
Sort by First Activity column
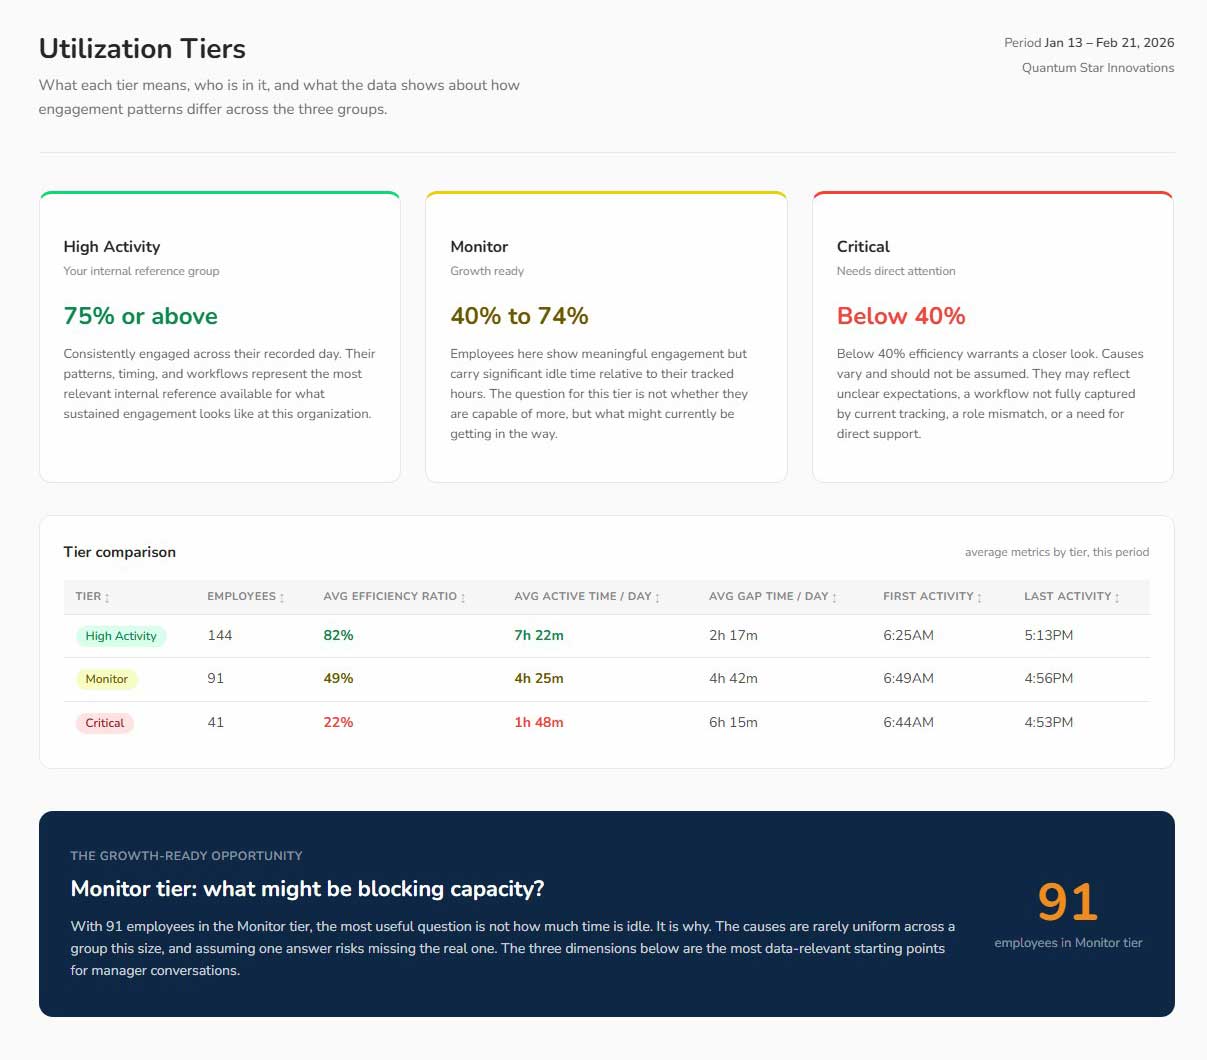932,596
